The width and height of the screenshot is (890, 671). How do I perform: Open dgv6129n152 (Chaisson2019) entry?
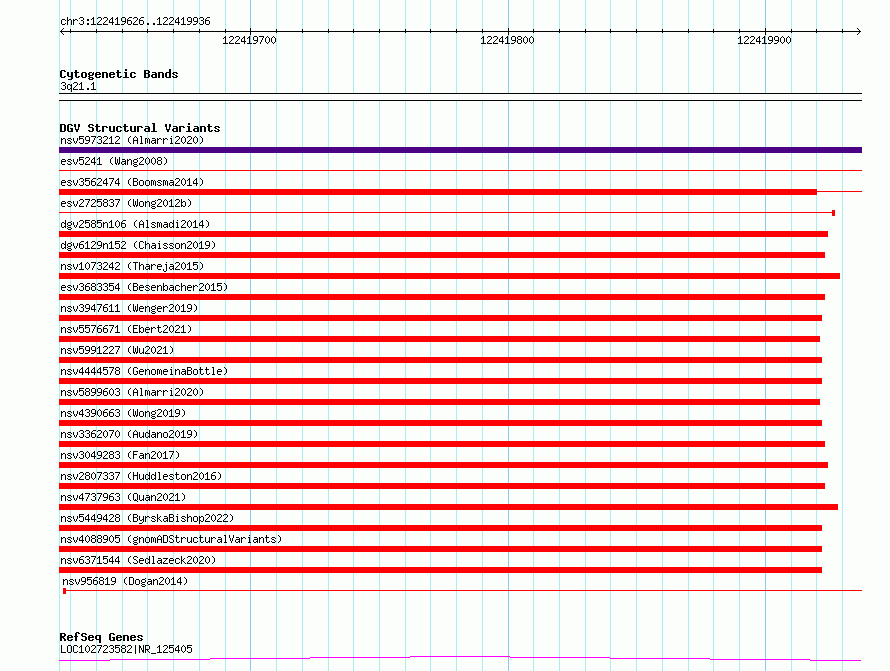[138, 245]
